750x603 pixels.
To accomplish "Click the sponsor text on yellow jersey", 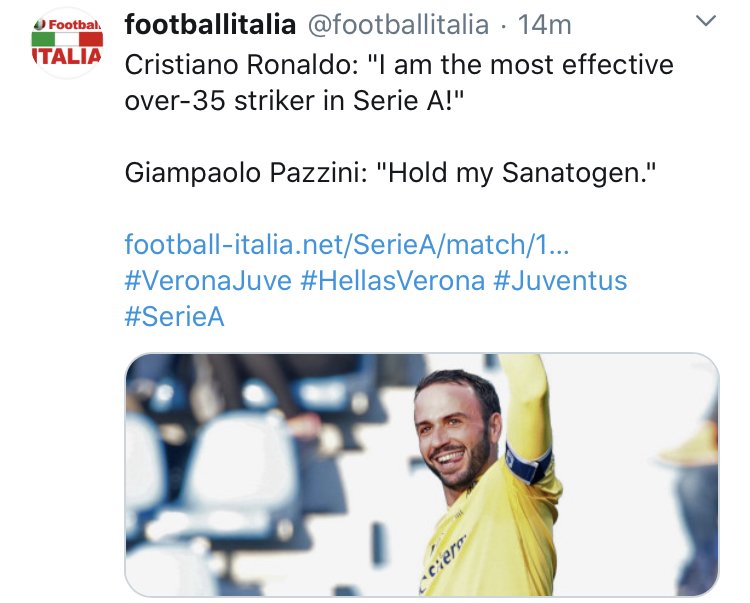I will (443, 559).
